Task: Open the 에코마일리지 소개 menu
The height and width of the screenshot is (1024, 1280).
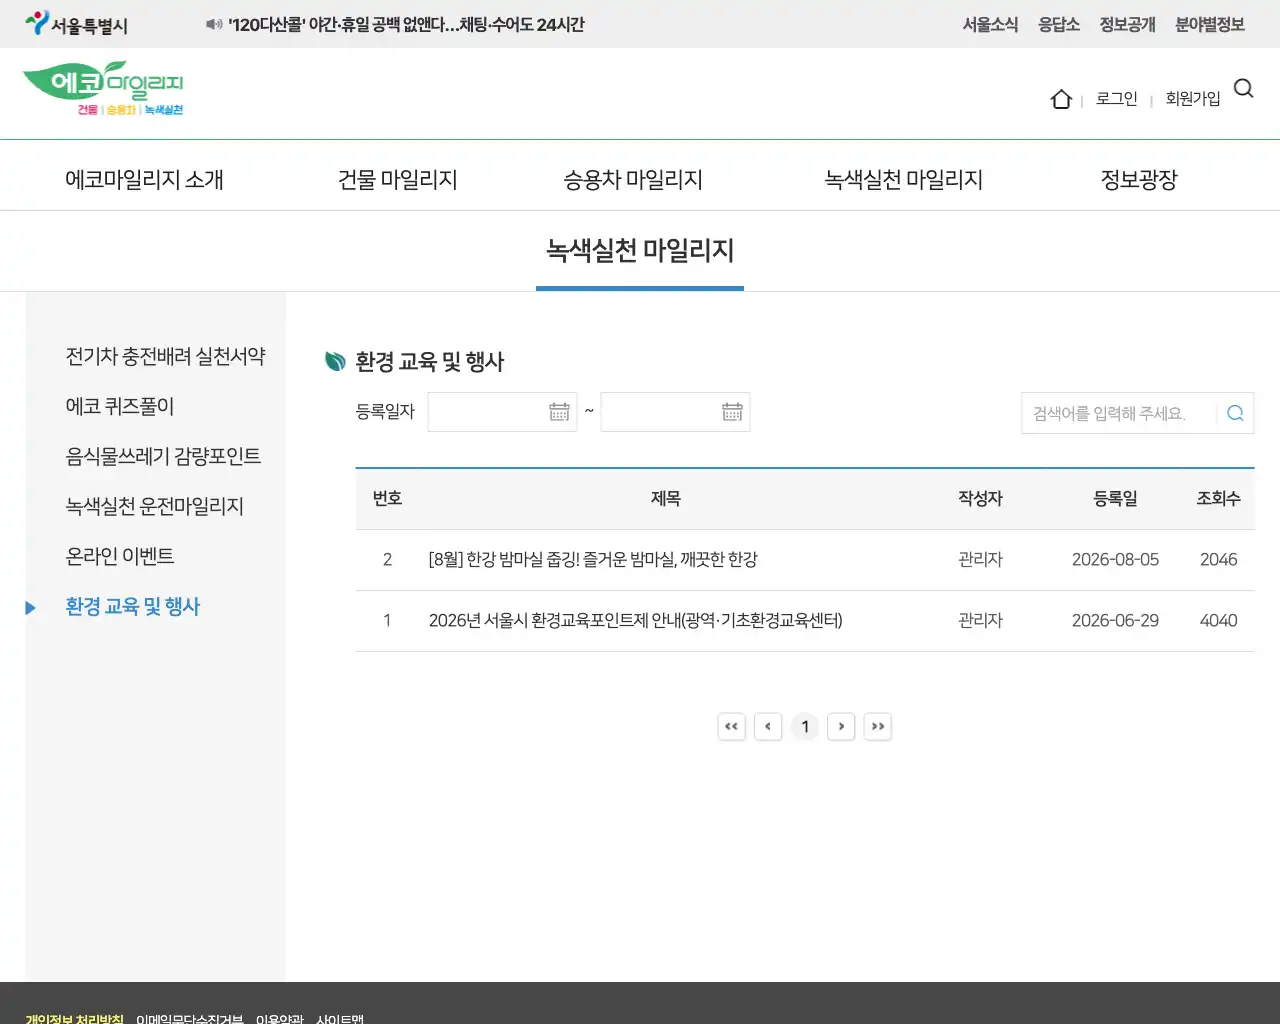Action: tap(144, 180)
